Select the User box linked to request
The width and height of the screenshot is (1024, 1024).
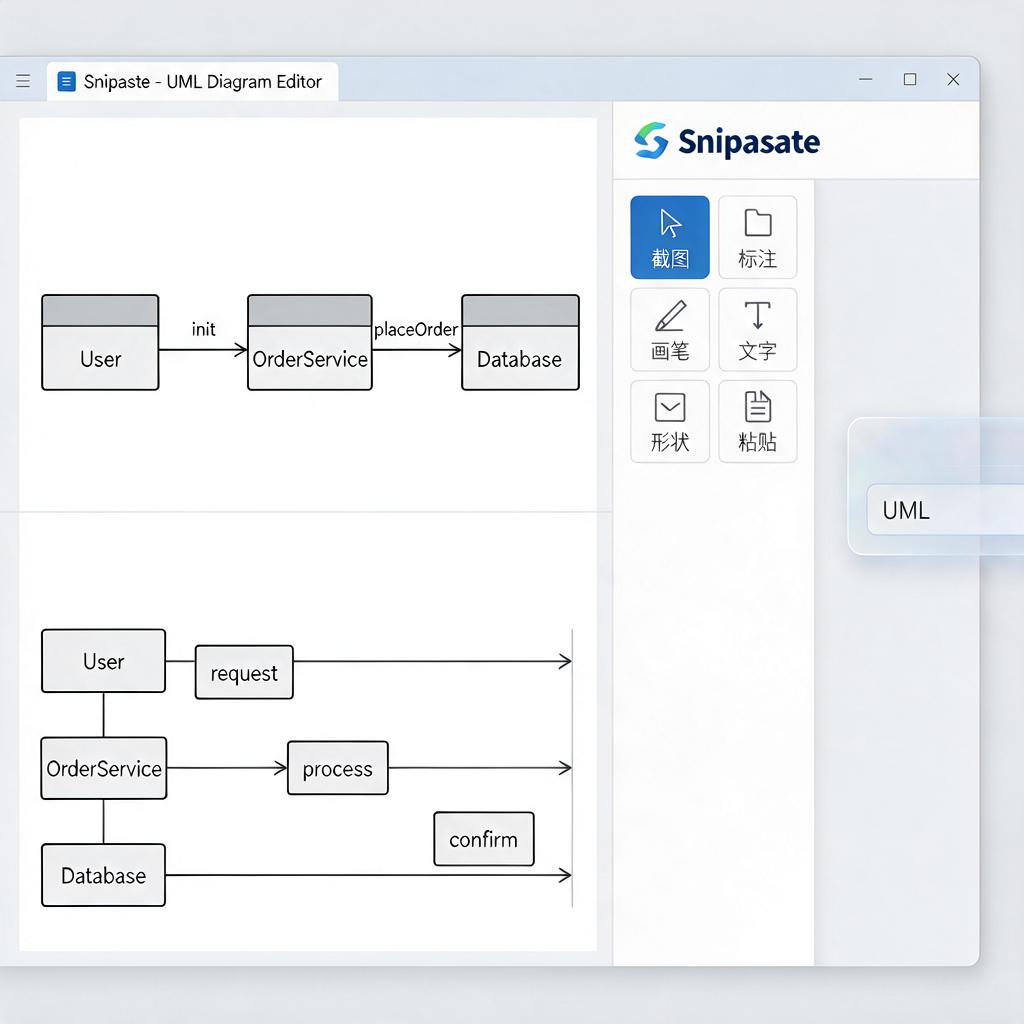[x=103, y=661]
